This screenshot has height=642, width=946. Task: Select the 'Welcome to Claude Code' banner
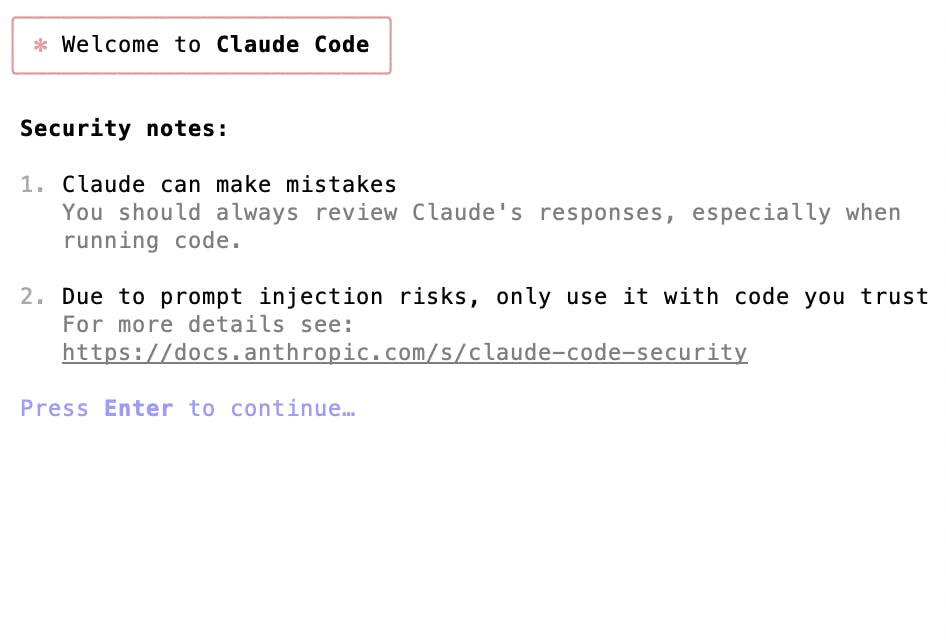click(202, 45)
